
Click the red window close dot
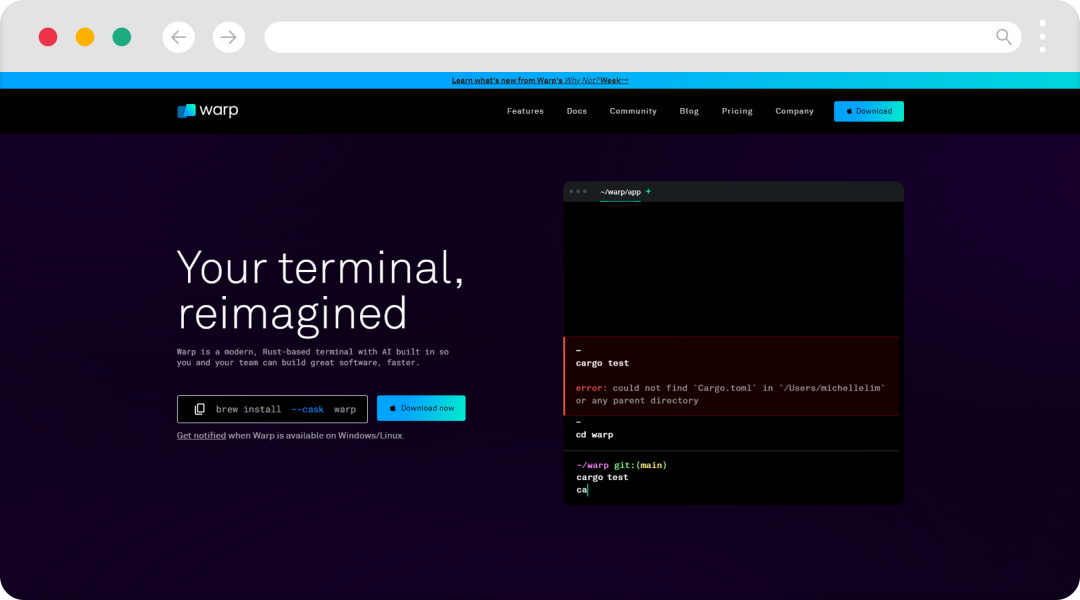click(x=48, y=37)
